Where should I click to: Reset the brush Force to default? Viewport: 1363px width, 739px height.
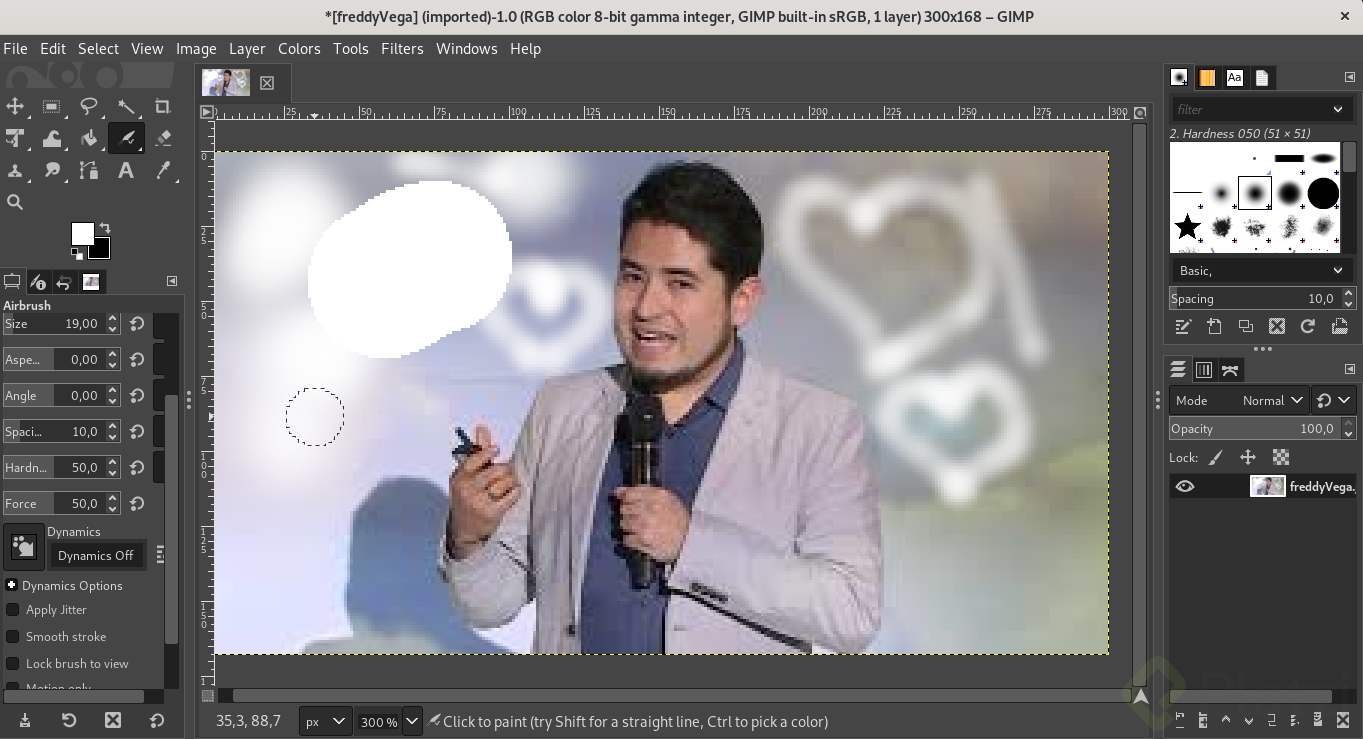coord(137,504)
